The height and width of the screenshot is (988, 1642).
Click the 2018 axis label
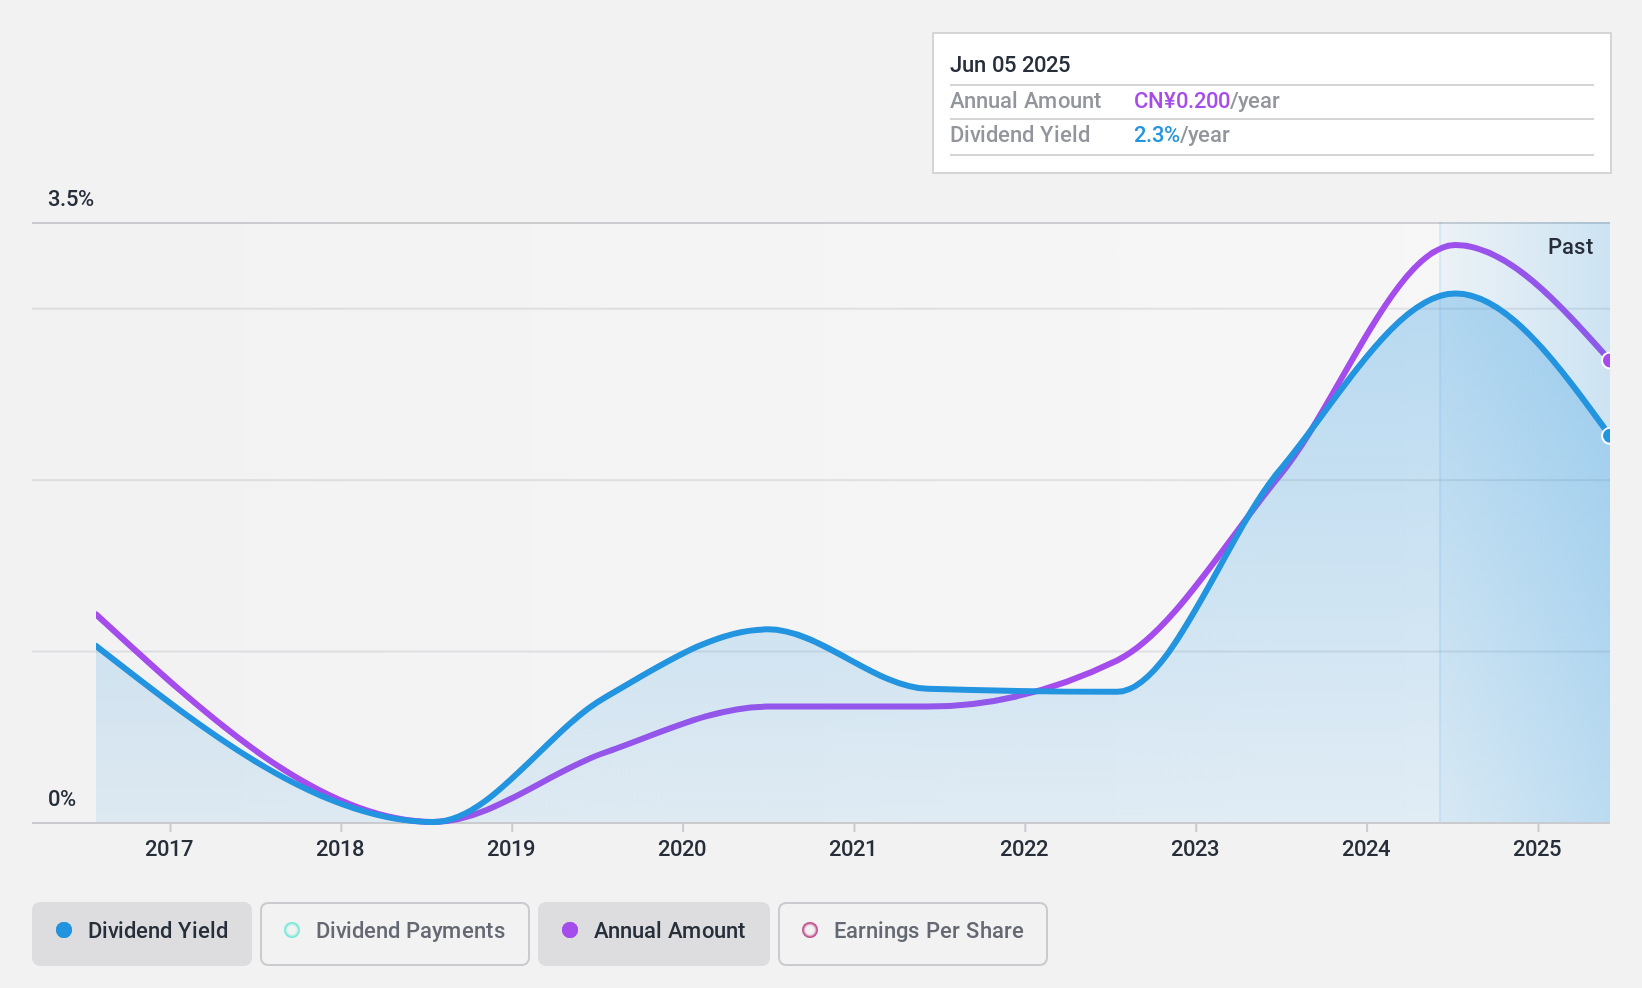point(340,848)
